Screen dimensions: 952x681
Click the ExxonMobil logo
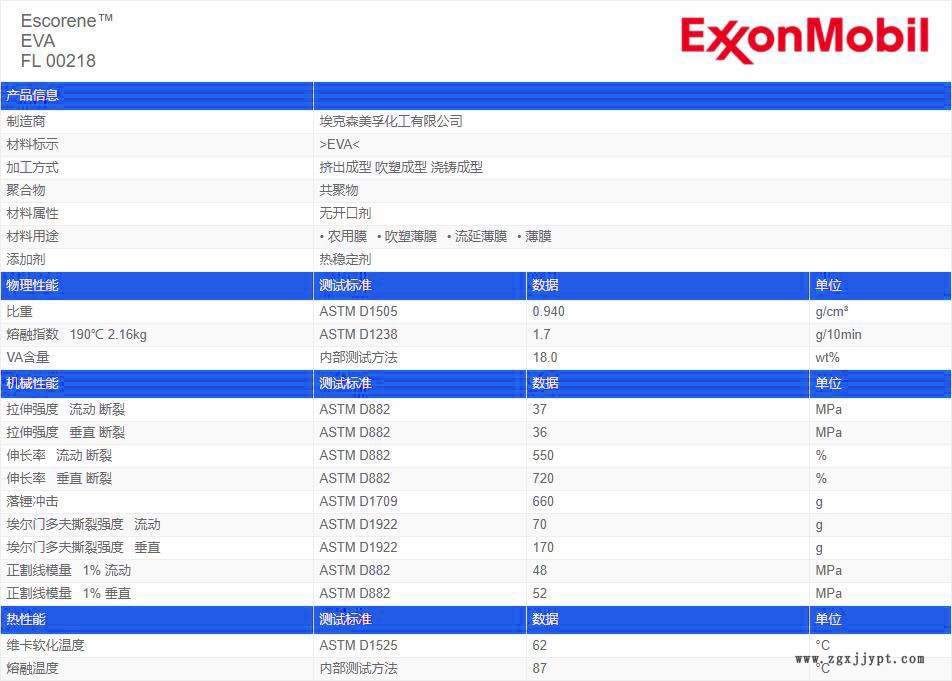click(804, 39)
